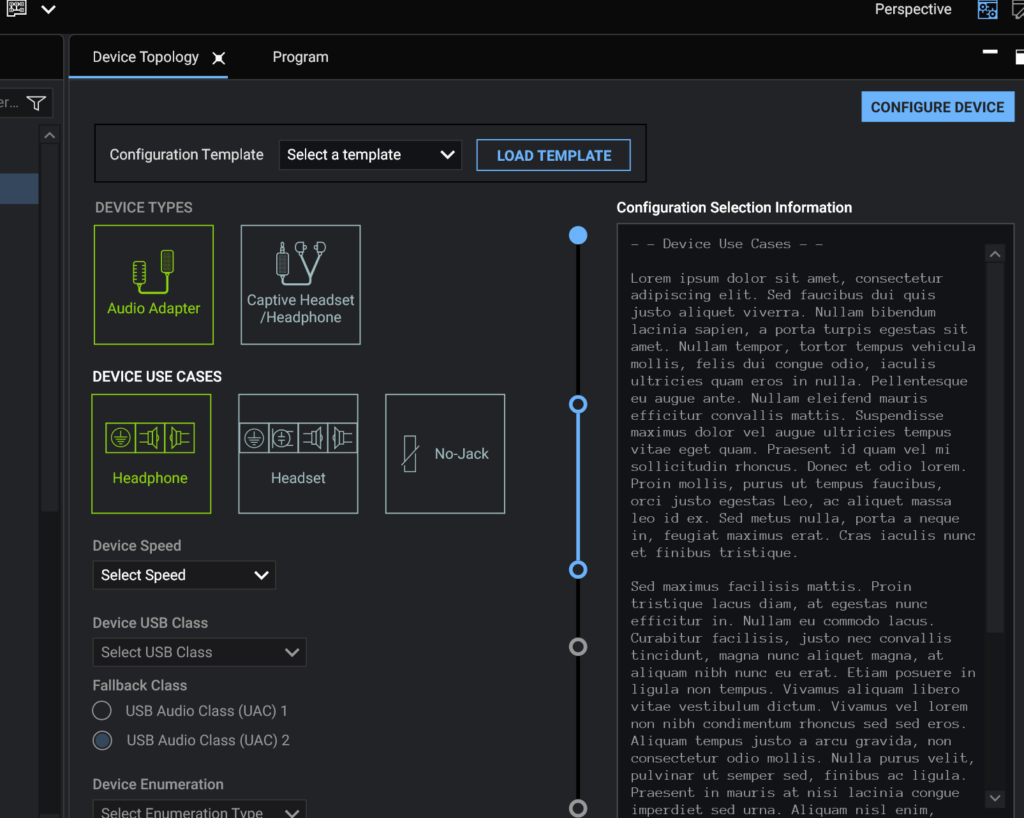Choose the No-Jack use case

pyautogui.click(x=445, y=454)
